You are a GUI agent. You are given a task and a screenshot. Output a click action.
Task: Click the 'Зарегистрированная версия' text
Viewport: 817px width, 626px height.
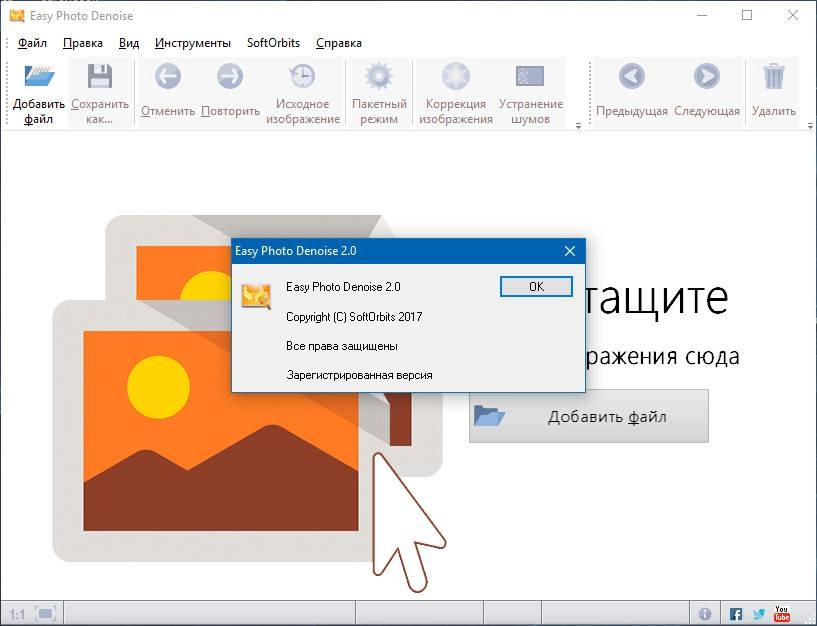click(360, 375)
